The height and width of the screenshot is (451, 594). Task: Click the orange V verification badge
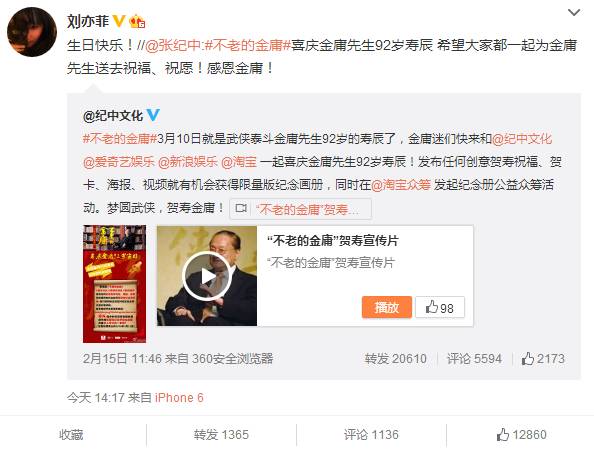point(119,21)
